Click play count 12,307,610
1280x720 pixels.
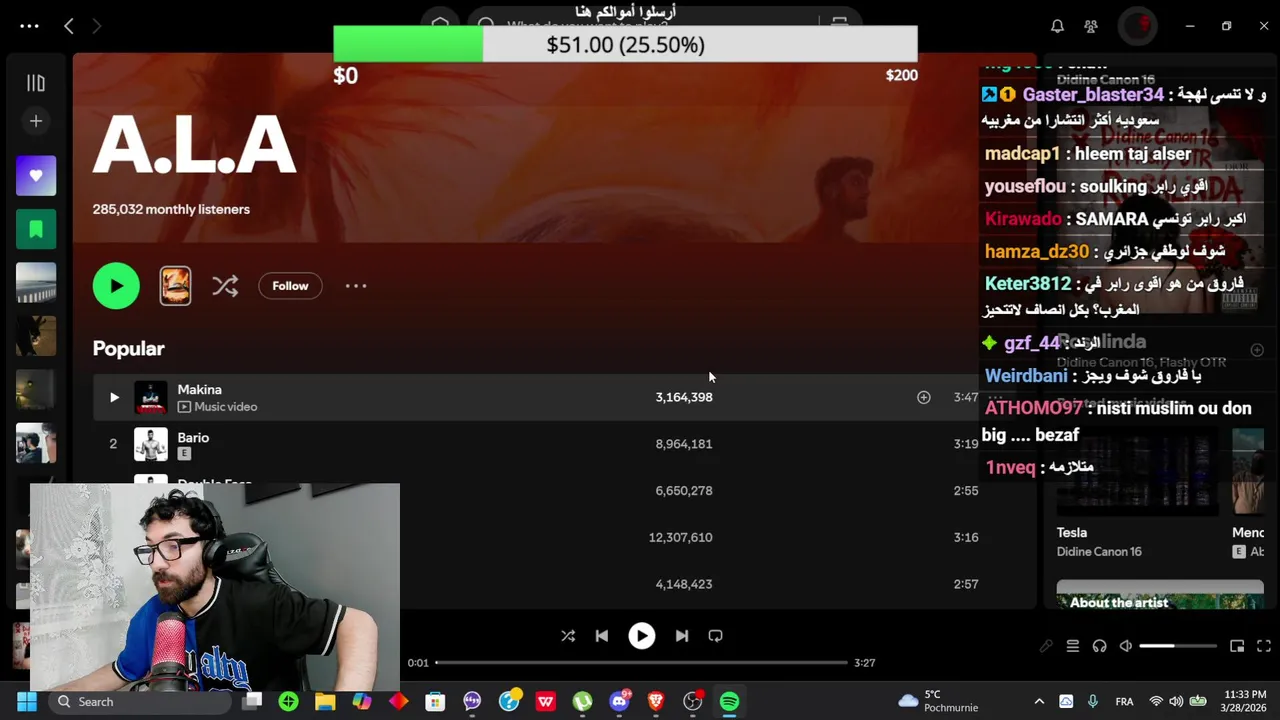click(x=680, y=537)
